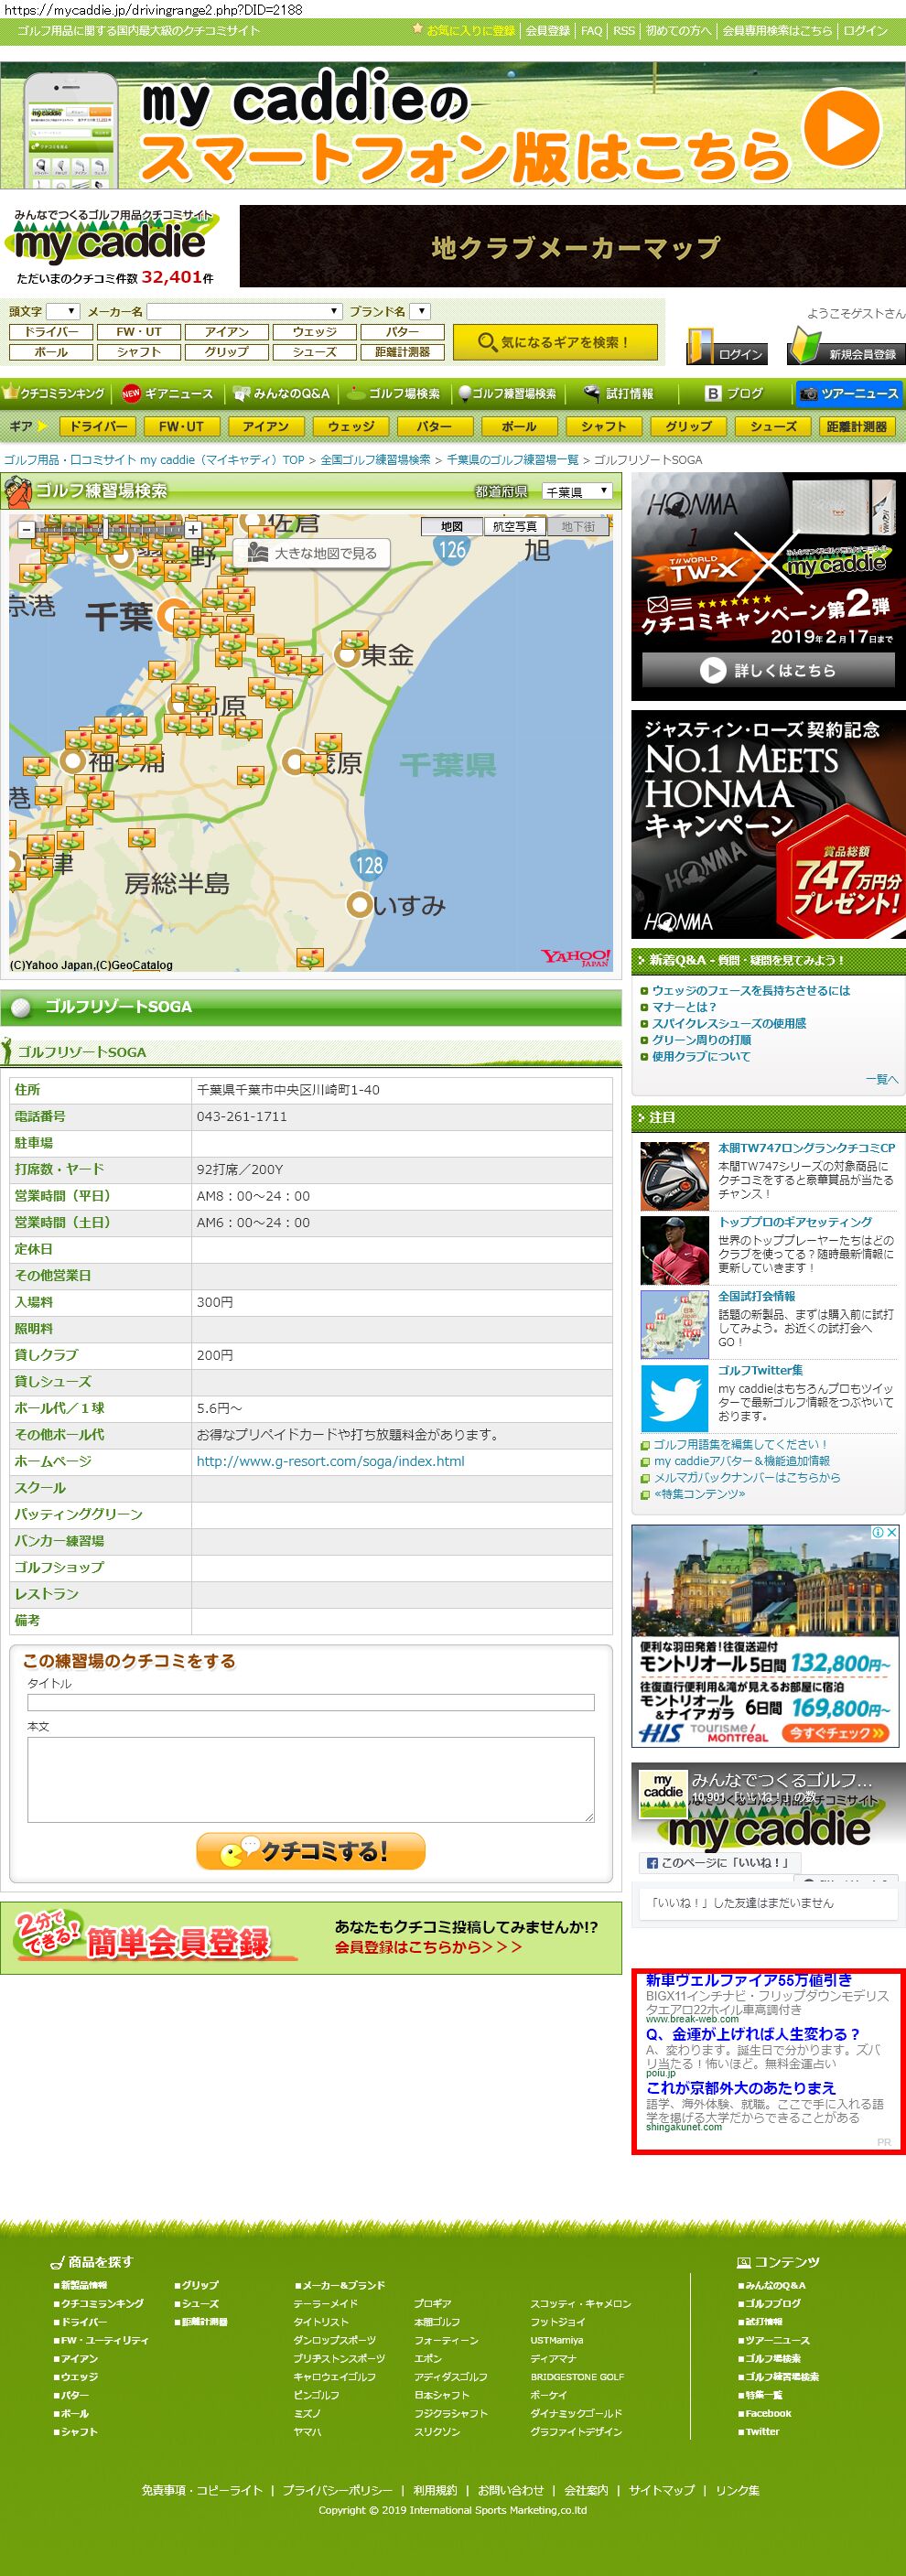
Task: Switch map to 航空写真 view
Action: [515, 526]
